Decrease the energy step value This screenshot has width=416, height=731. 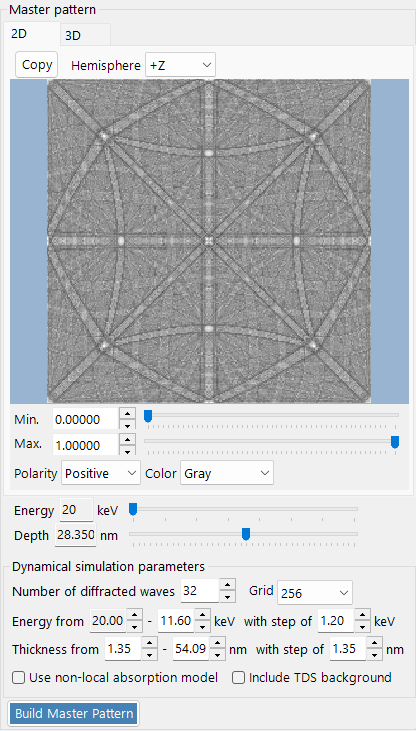362,626
